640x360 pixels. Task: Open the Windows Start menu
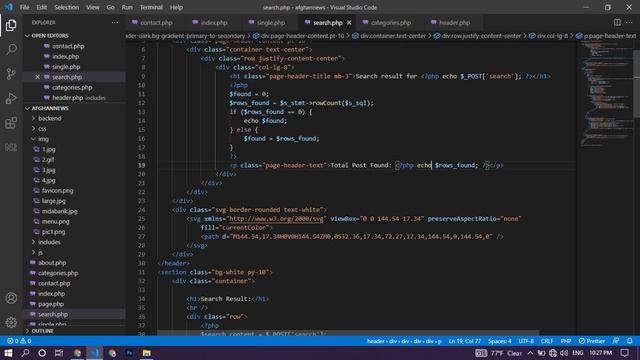pyautogui.click(x=8, y=353)
